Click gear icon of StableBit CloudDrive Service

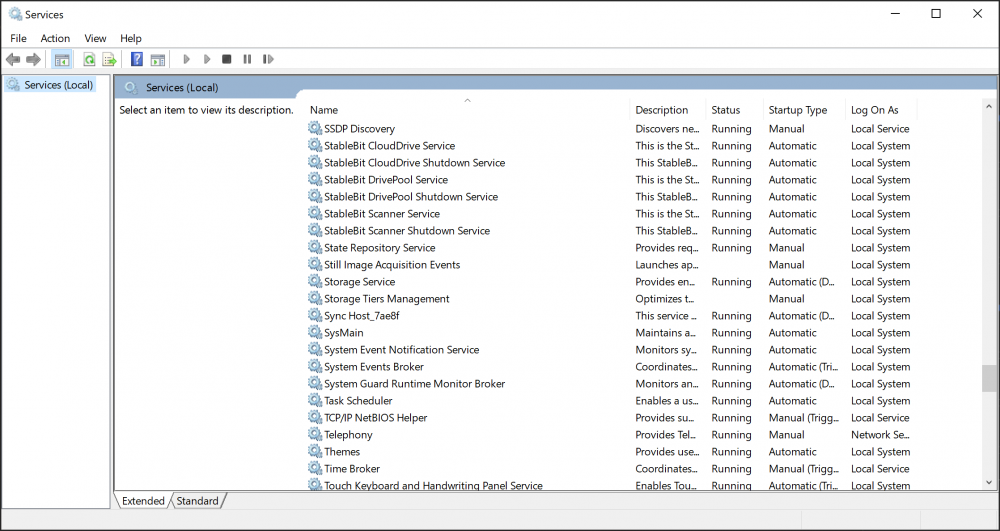tap(315, 145)
